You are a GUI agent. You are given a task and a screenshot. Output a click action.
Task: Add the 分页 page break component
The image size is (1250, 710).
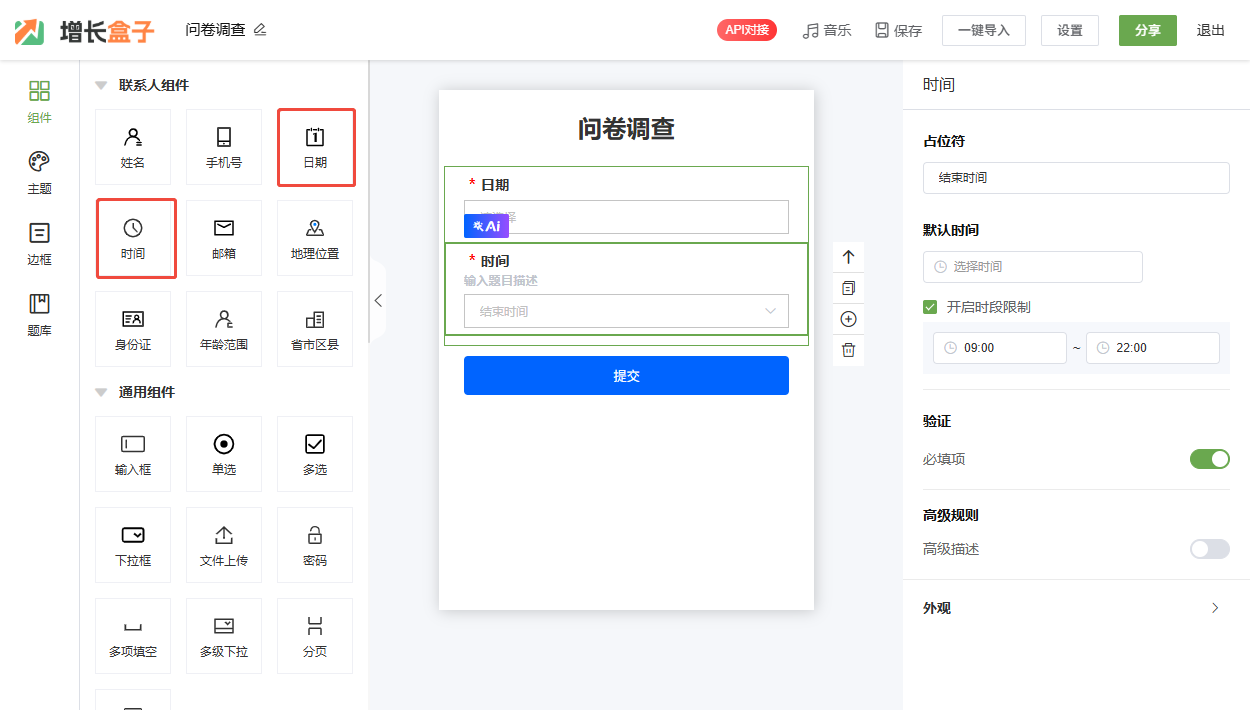click(315, 636)
